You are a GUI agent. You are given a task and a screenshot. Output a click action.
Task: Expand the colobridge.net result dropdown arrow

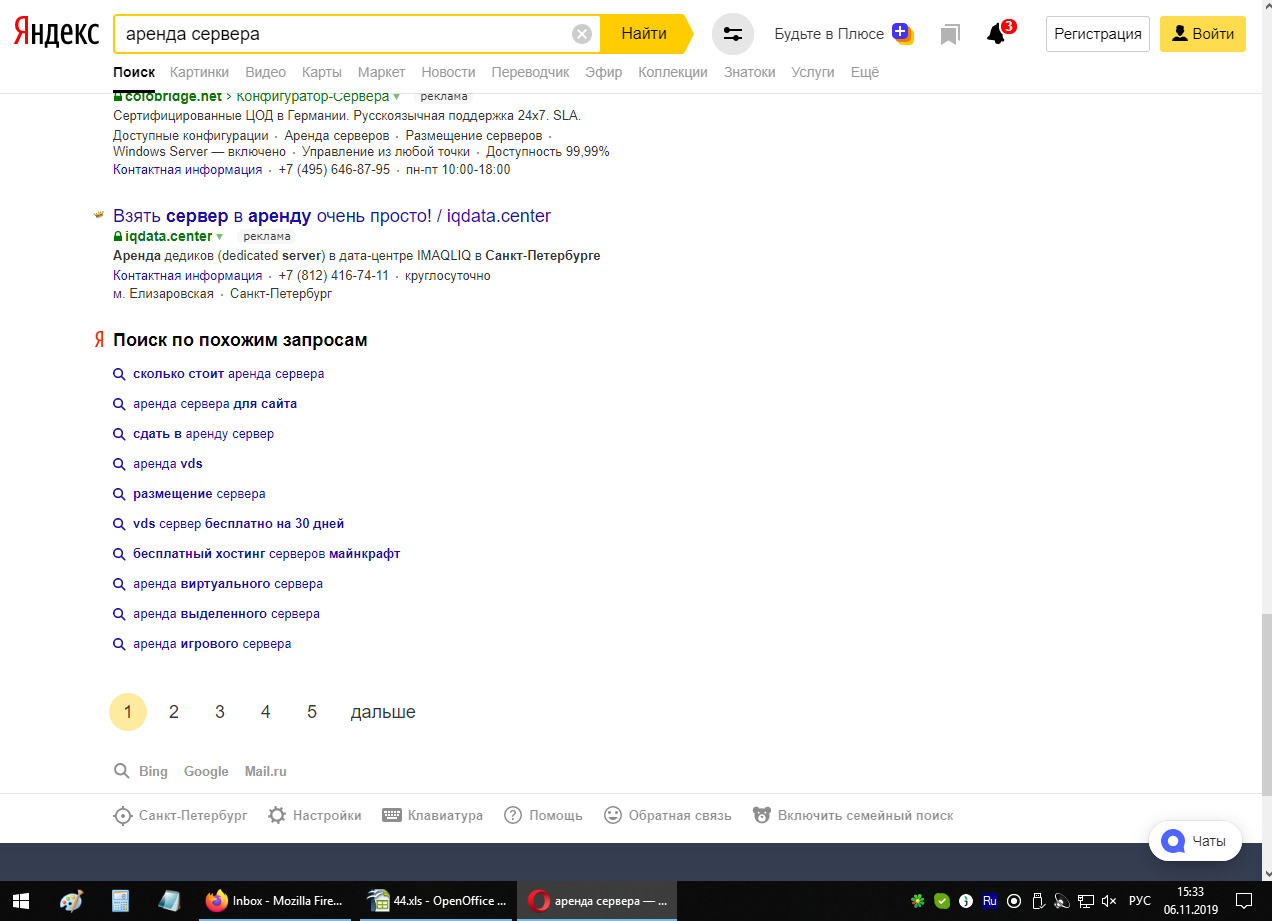point(397,97)
